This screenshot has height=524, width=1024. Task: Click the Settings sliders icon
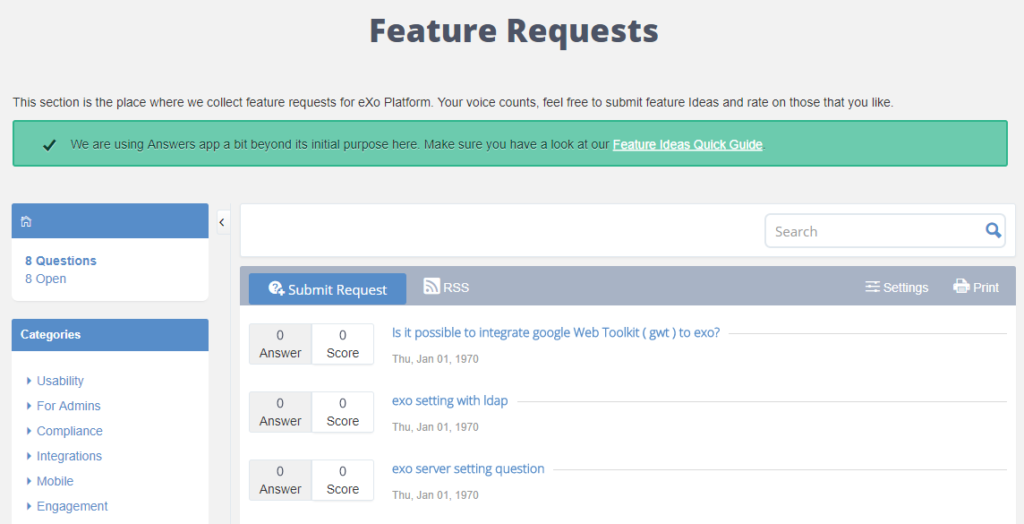pyautogui.click(x=872, y=287)
